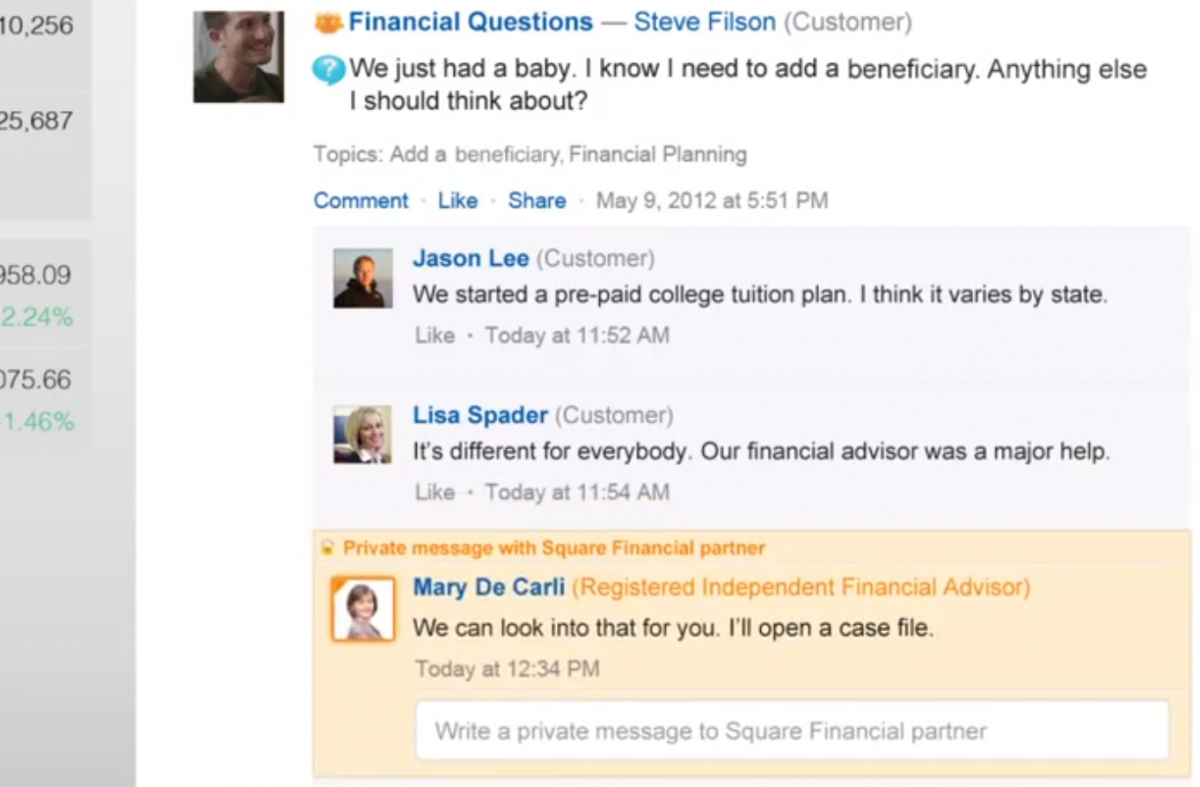Click the May 9, 2012 timestamp
1200x787 pixels.
tap(712, 200)
